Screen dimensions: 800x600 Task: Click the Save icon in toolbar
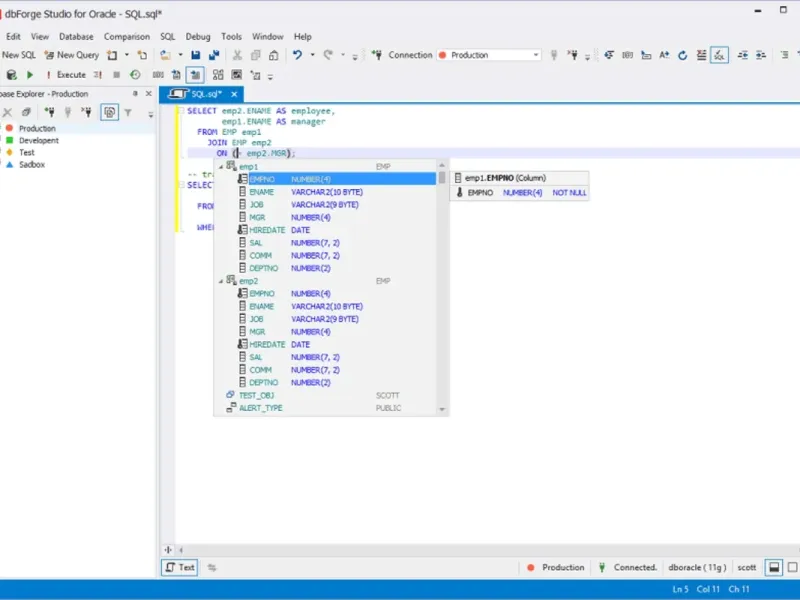point(196,55)
